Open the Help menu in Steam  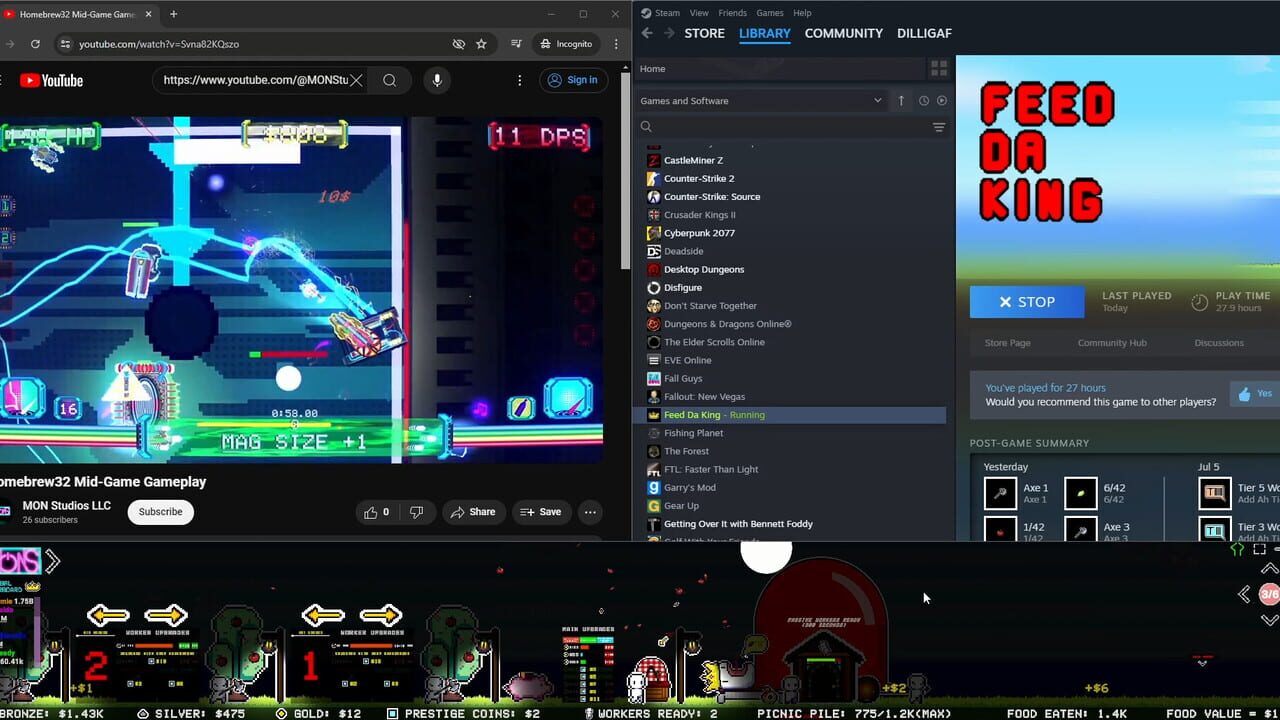802,13
